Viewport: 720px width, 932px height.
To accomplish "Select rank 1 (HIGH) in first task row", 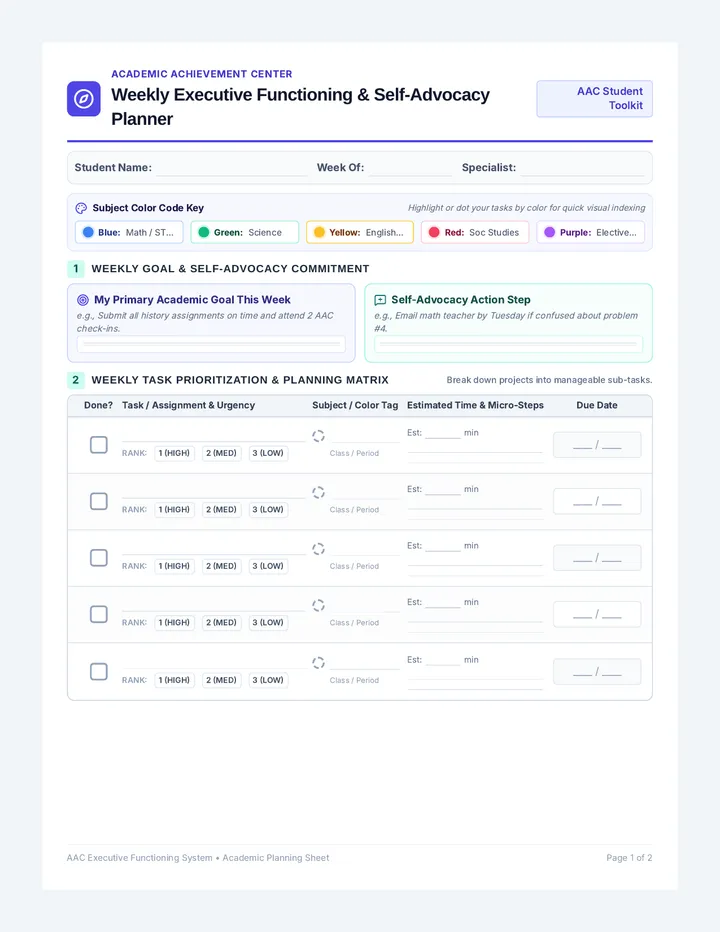I will pos(174,453).
